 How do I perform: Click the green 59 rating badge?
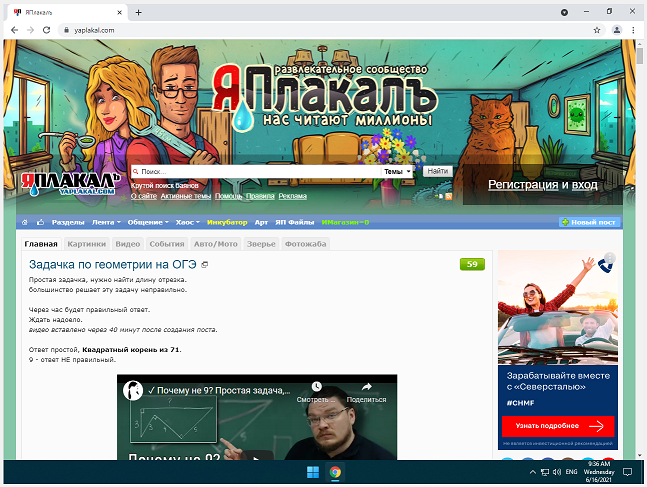pyautogui.click(x=472, y=264)
